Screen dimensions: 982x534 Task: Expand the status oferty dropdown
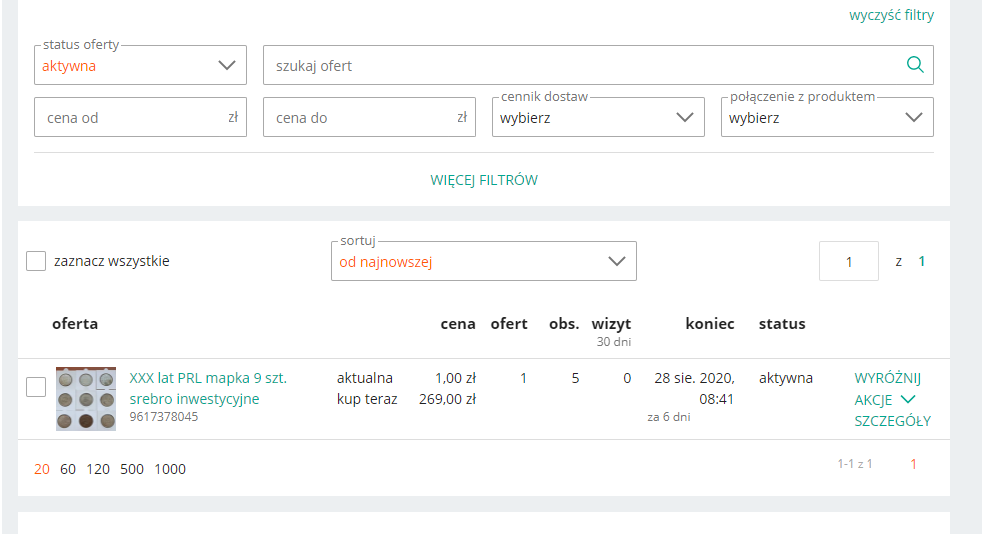pyautogui.click(x=140, y=65)
